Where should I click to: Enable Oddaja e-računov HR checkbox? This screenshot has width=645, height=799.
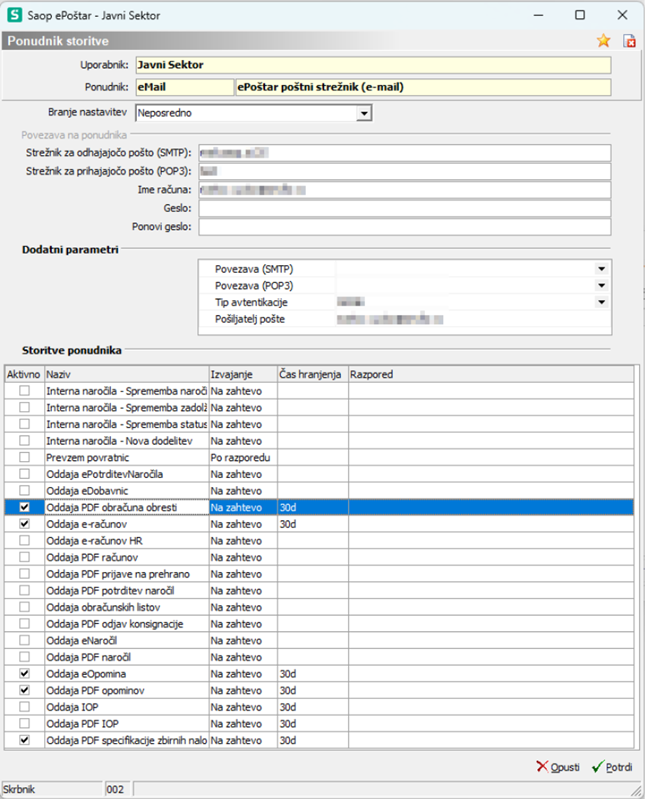point(24,540)
